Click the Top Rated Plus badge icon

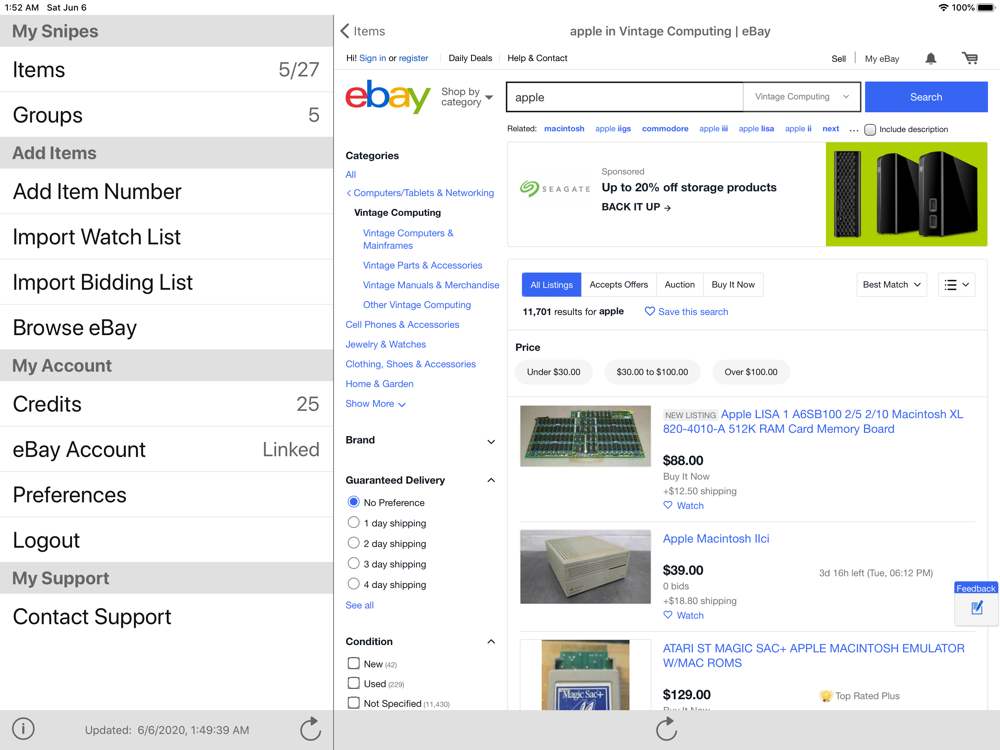[x=825, y=696]
